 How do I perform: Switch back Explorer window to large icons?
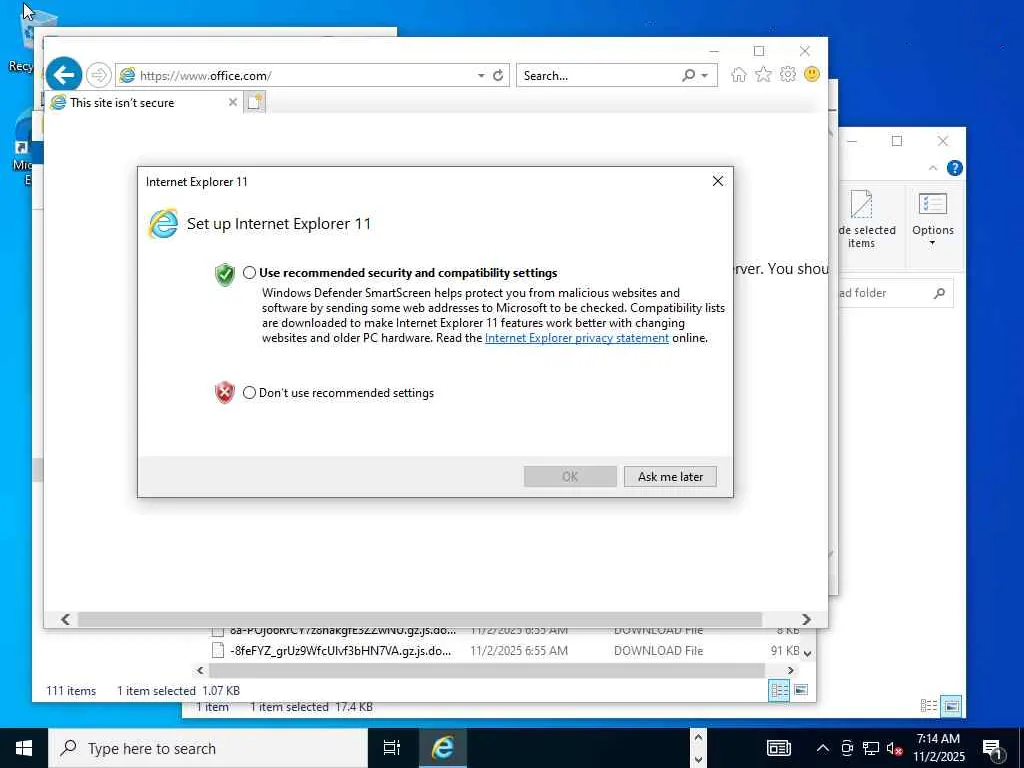pos(952,706)
